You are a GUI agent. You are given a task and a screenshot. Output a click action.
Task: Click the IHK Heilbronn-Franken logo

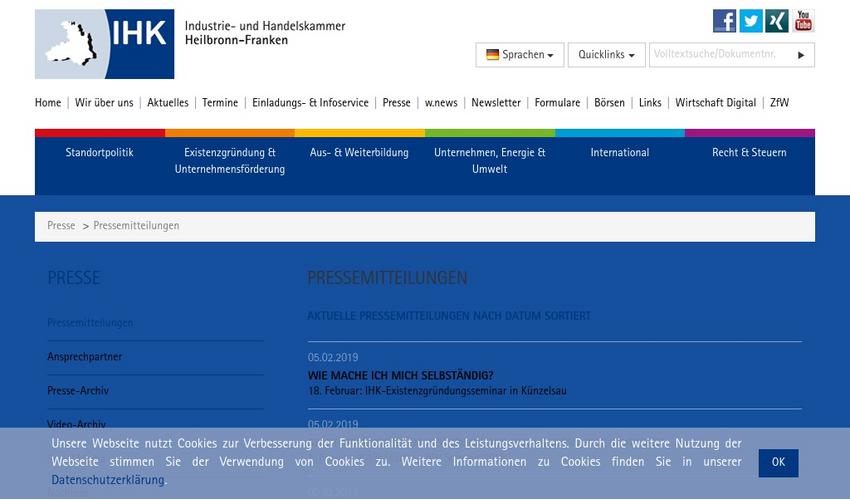105,44
